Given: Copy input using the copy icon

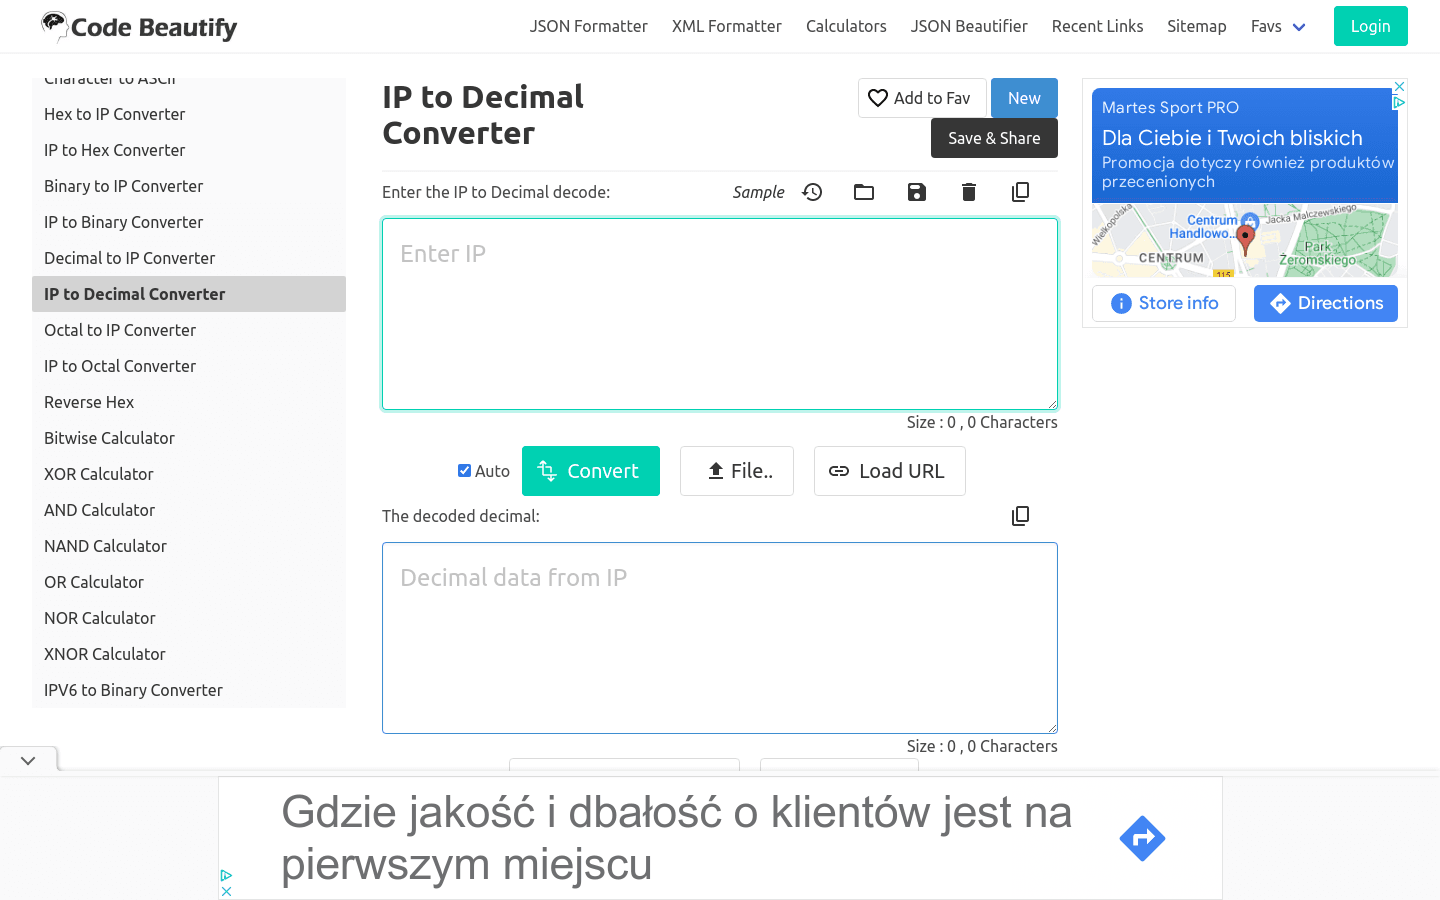Looking at the screenshot, I should pyautogui.click(x=1020, y=192).
